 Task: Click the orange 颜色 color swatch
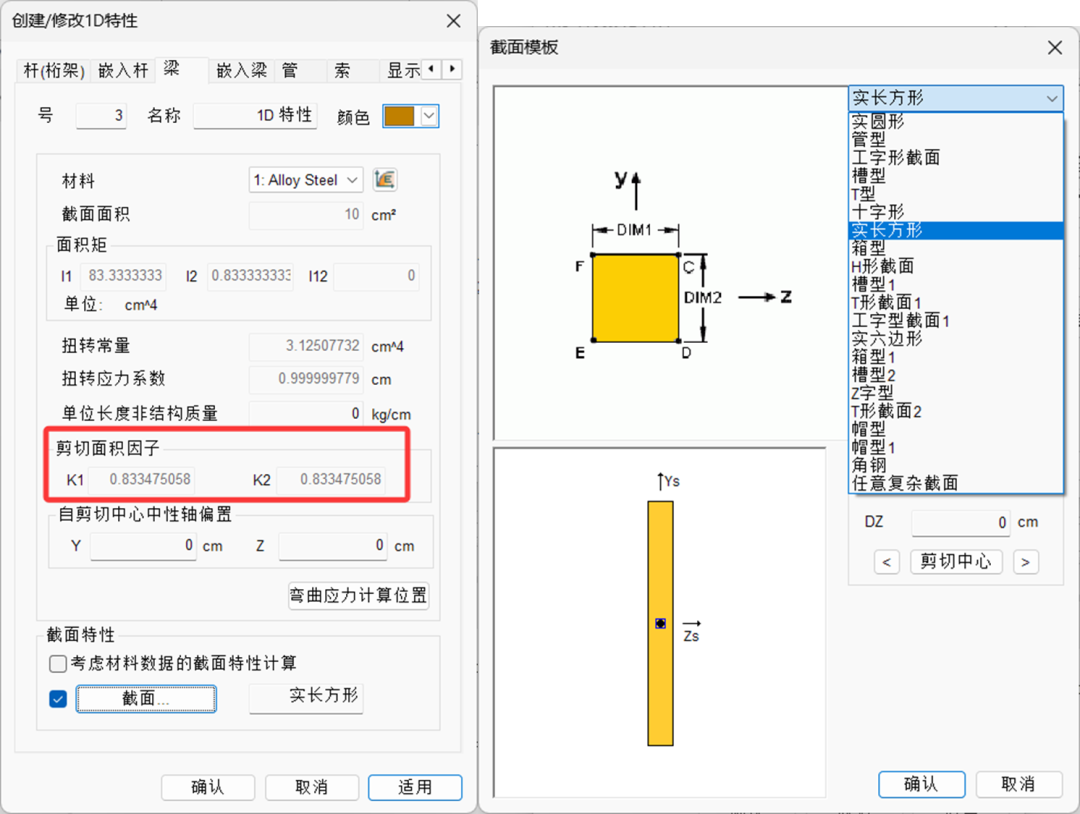400,116
